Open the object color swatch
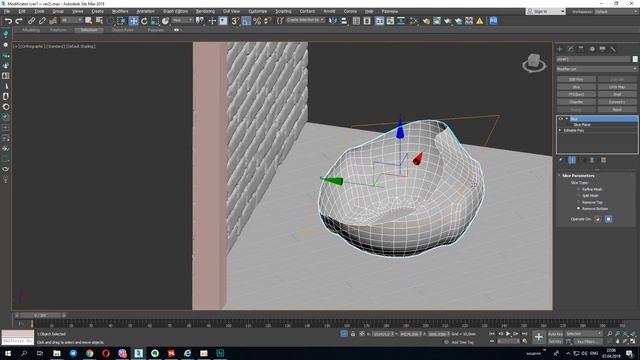 pyautogui.click(x=635, y=59)
